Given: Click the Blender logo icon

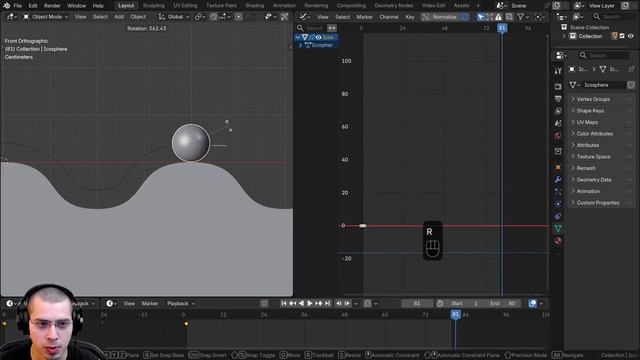Looking at the screenshot, I should (6, 5).
